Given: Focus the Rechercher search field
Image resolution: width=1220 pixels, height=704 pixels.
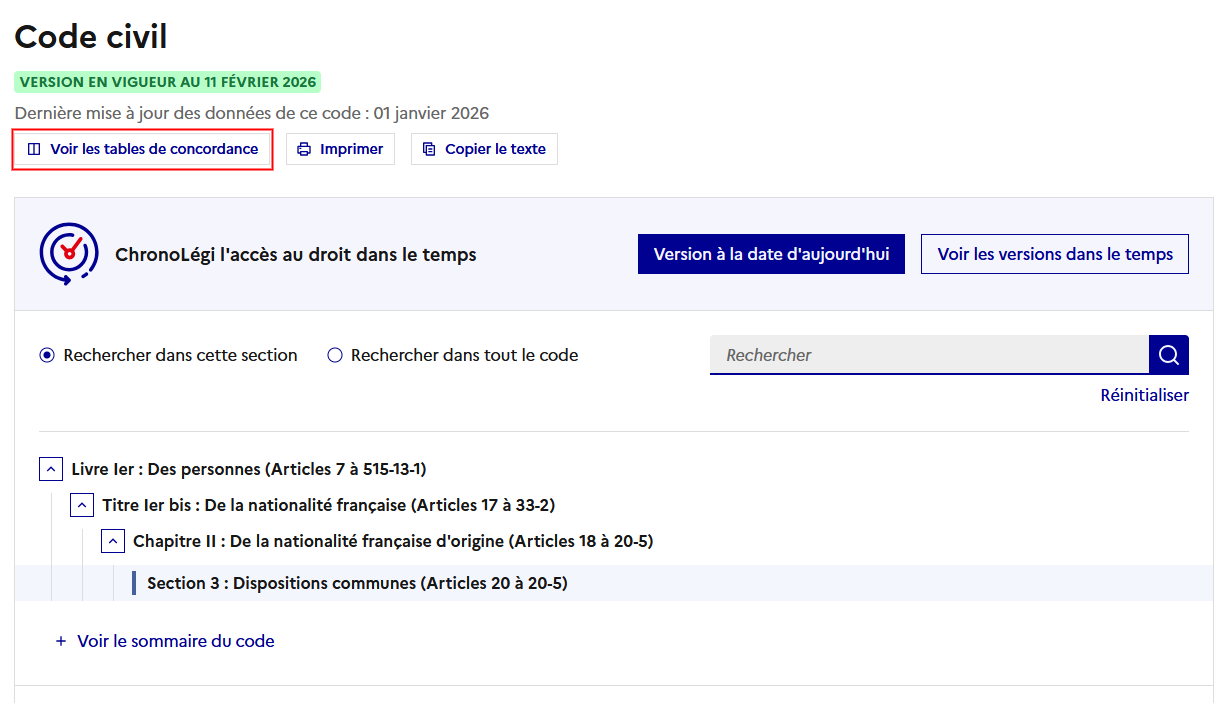Looking at the screenshot, I should pos(929,355).
